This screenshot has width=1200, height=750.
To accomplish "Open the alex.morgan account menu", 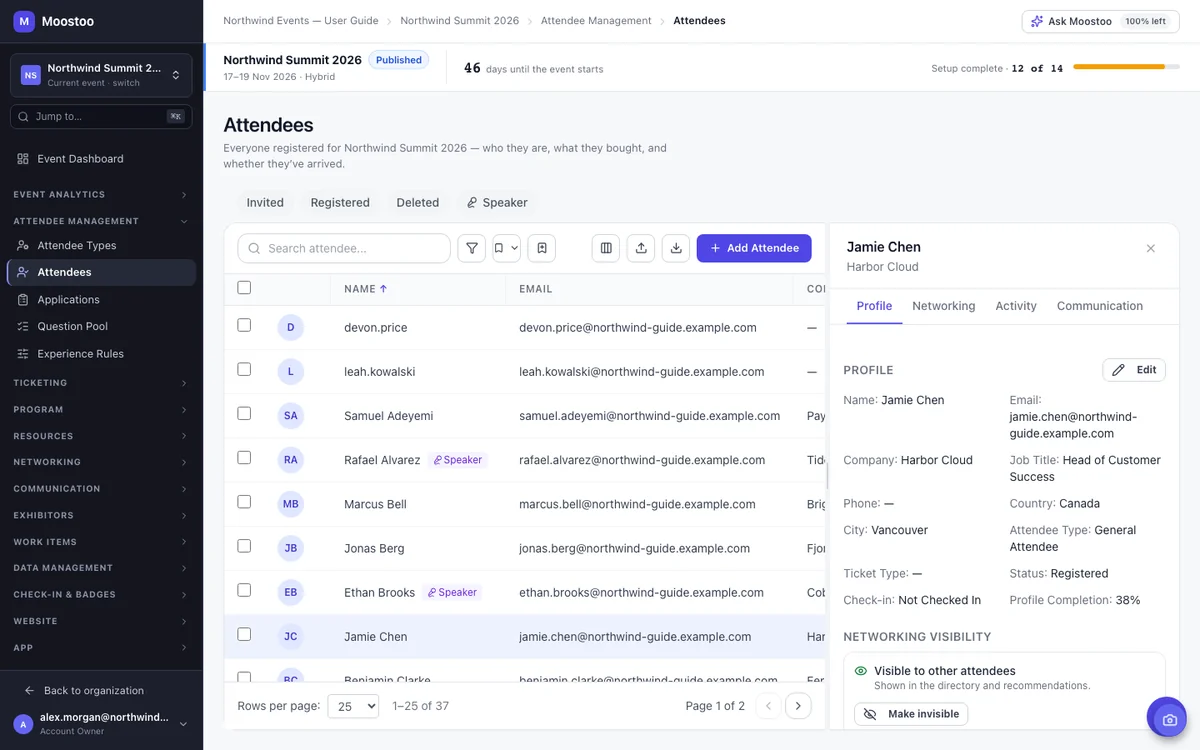I will point(101,724).
